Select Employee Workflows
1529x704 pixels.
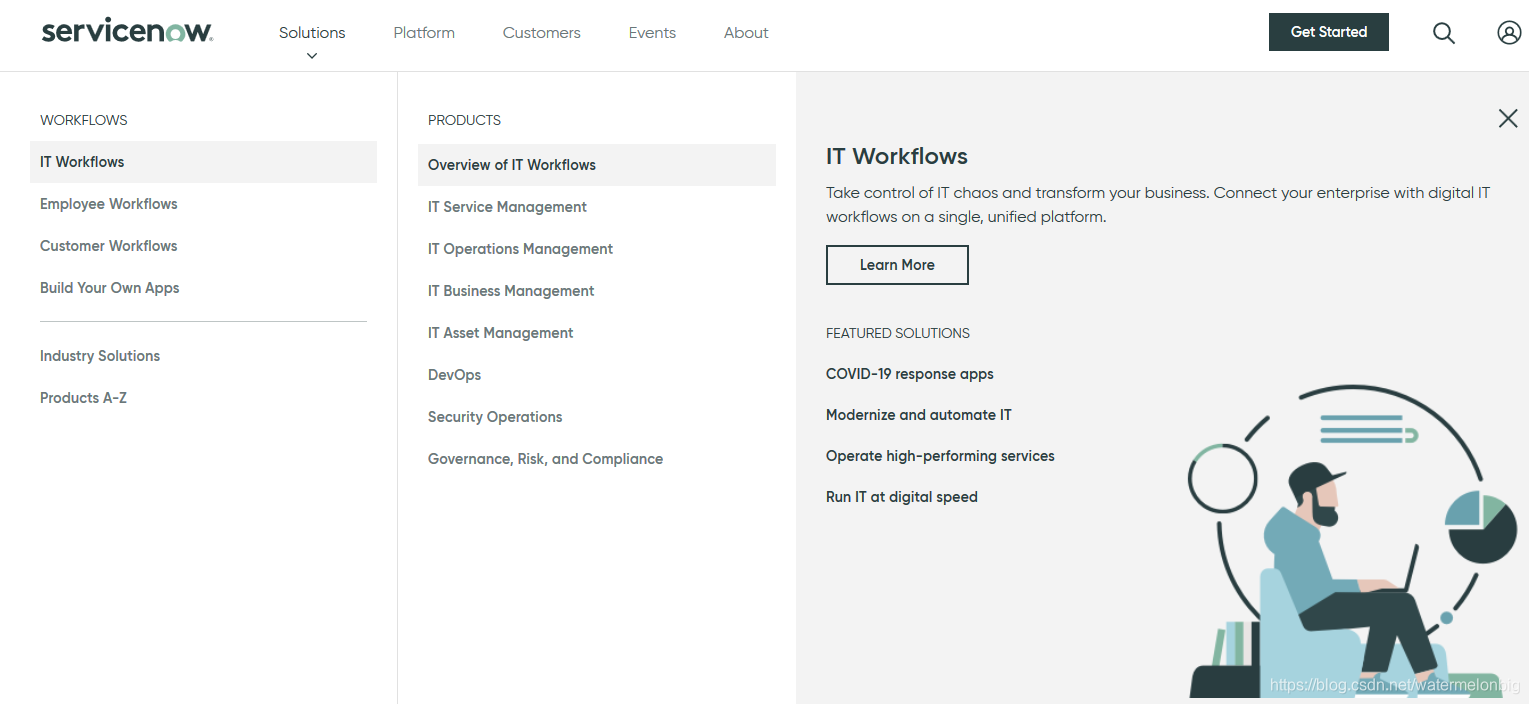tap(109, 204)
